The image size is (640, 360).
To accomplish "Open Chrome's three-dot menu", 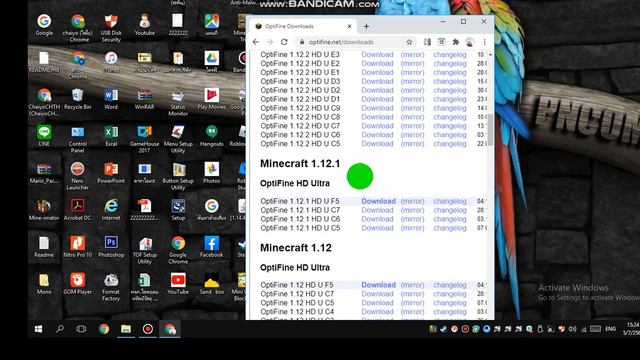I will click(484, 42).
